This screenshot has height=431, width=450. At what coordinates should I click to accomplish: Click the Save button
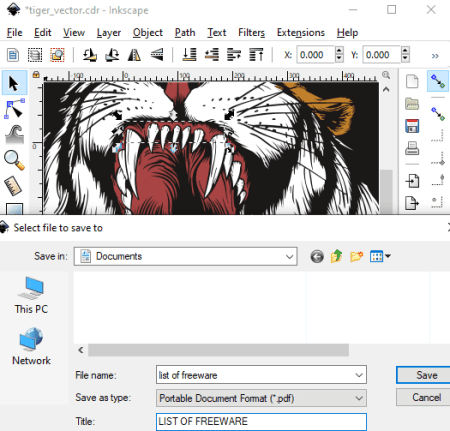(423, 375)
